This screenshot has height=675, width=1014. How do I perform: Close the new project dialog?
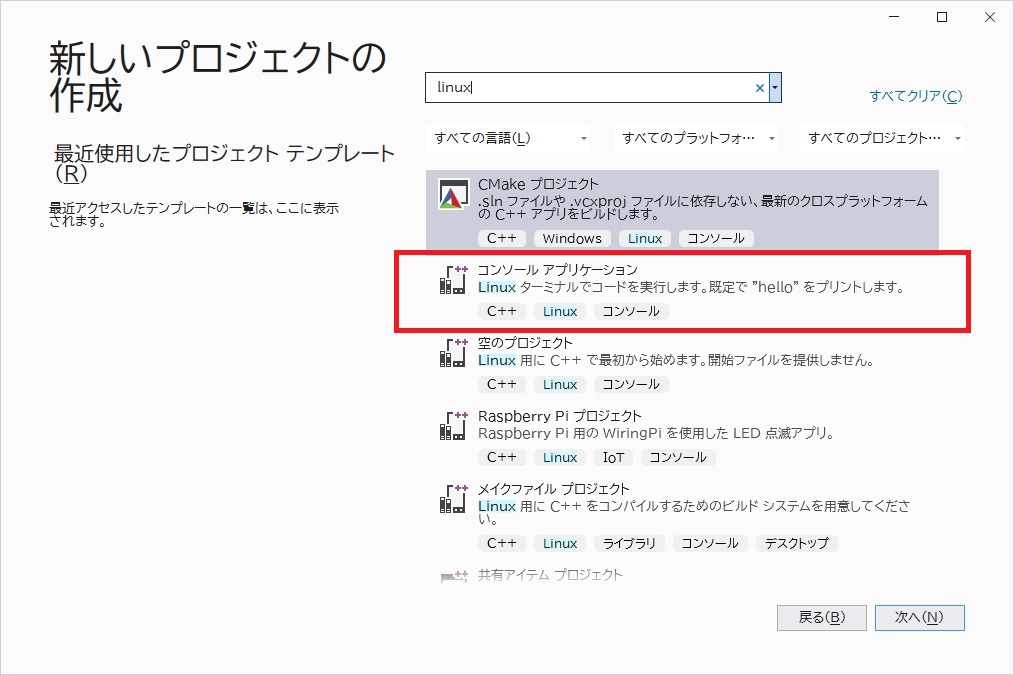tap(990, 17)
